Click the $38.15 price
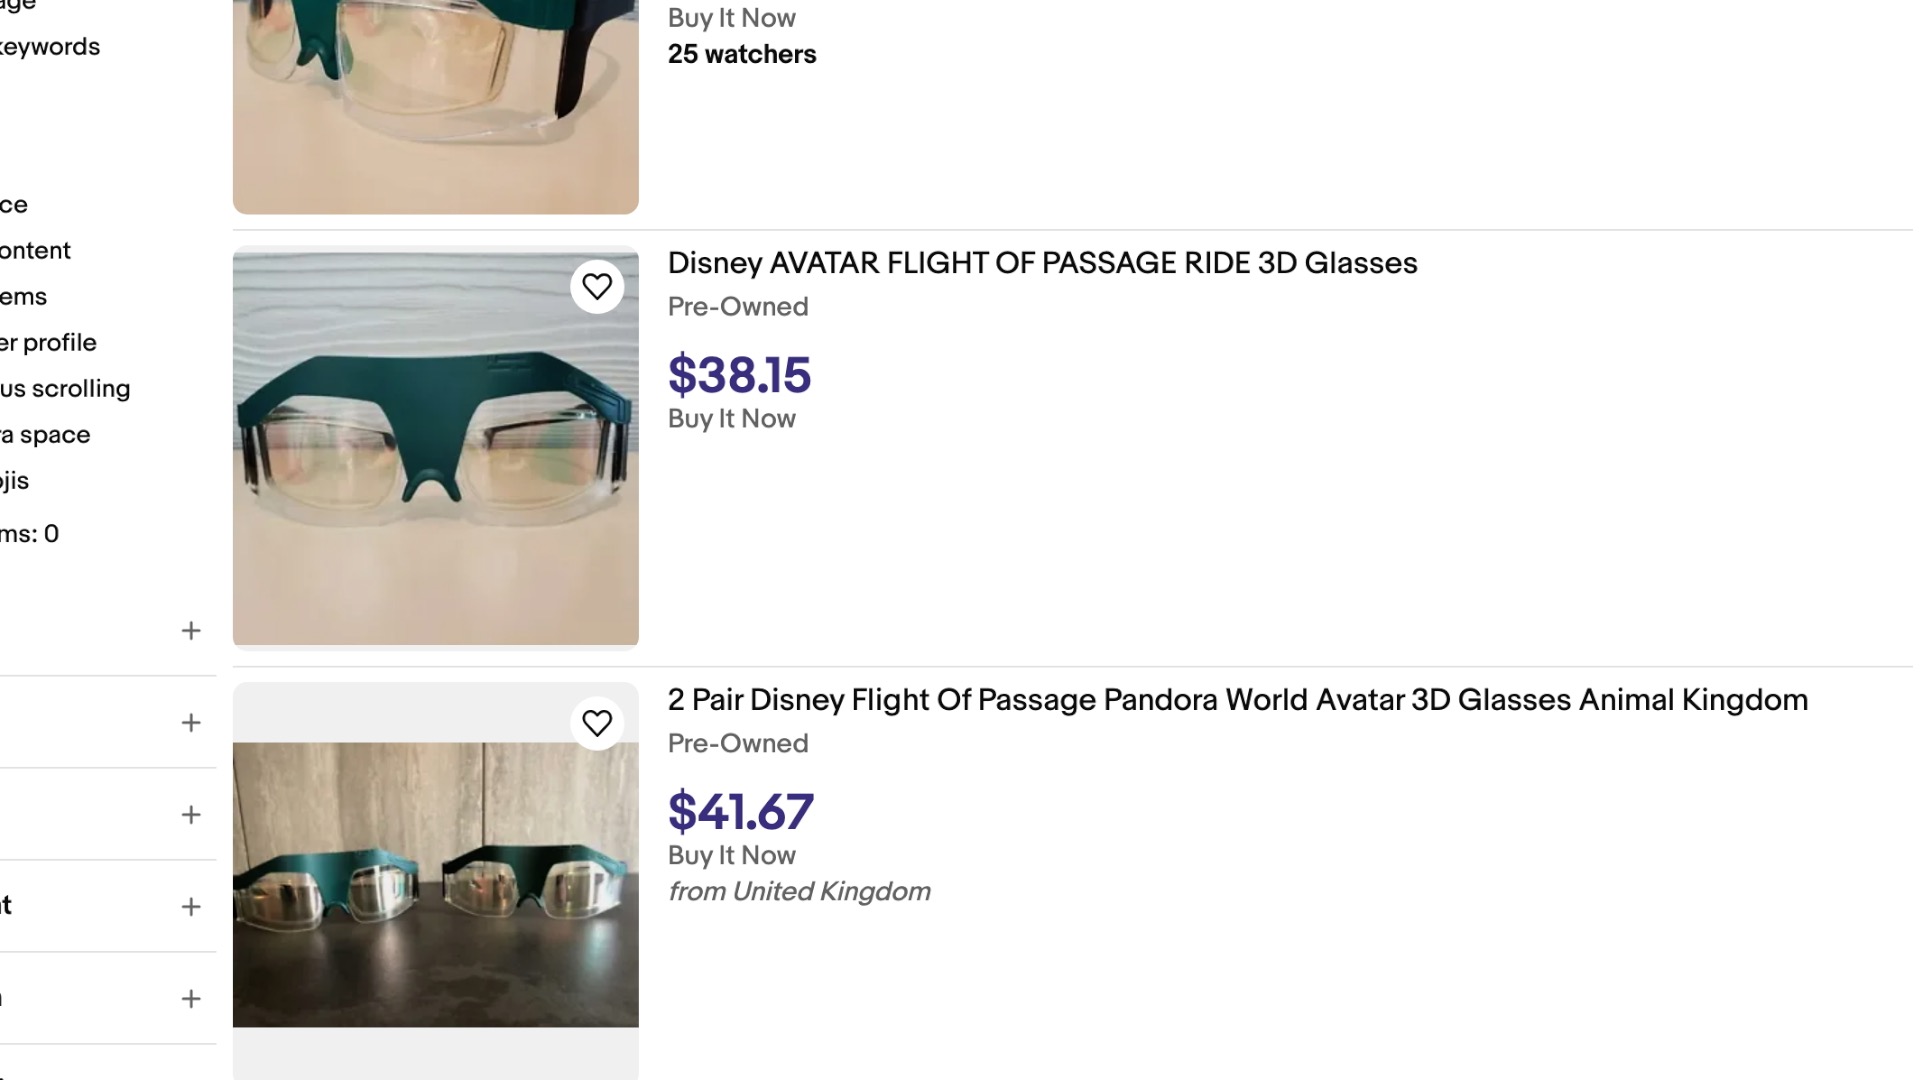1920x1080 pixels. tap(739, 375)
